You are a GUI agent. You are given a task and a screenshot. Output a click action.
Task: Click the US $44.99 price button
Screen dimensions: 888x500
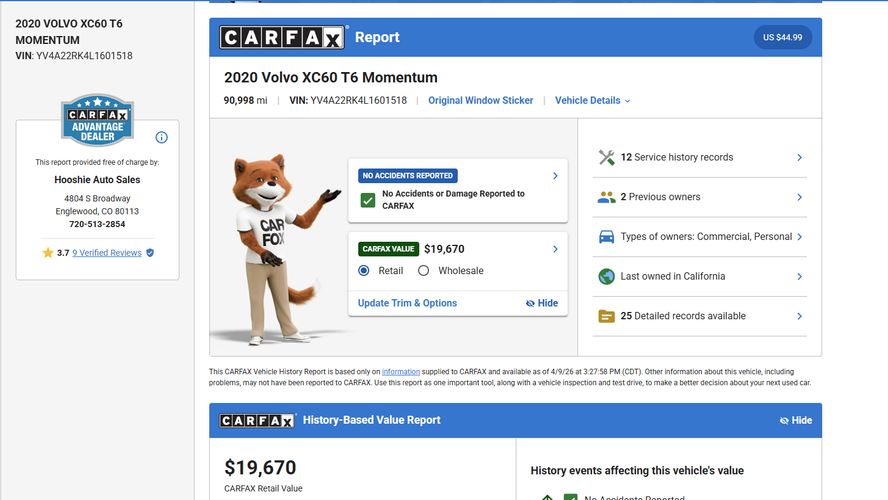coord(783,38)
